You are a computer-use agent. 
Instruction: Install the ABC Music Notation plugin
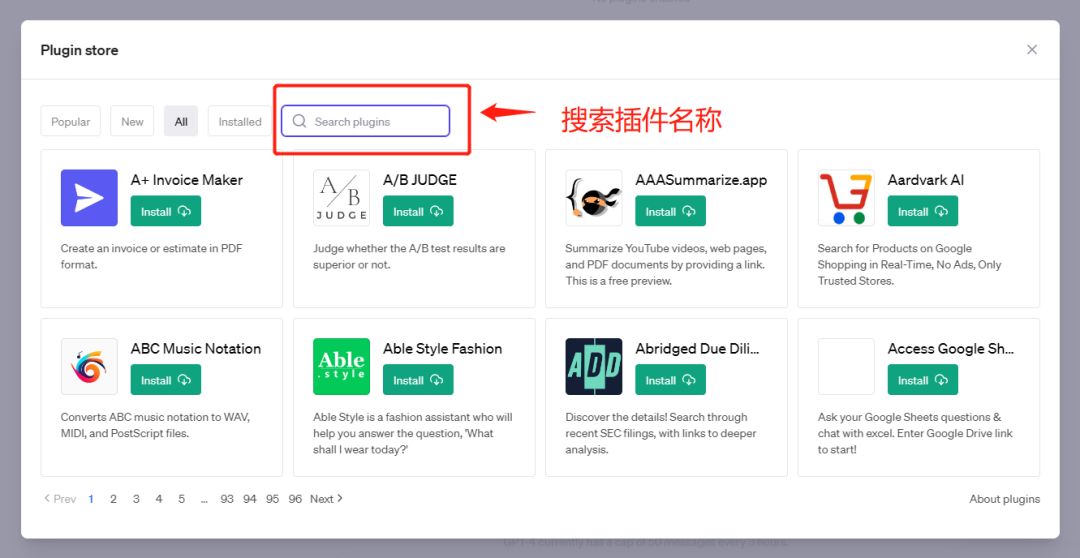(x=165, y=380)
